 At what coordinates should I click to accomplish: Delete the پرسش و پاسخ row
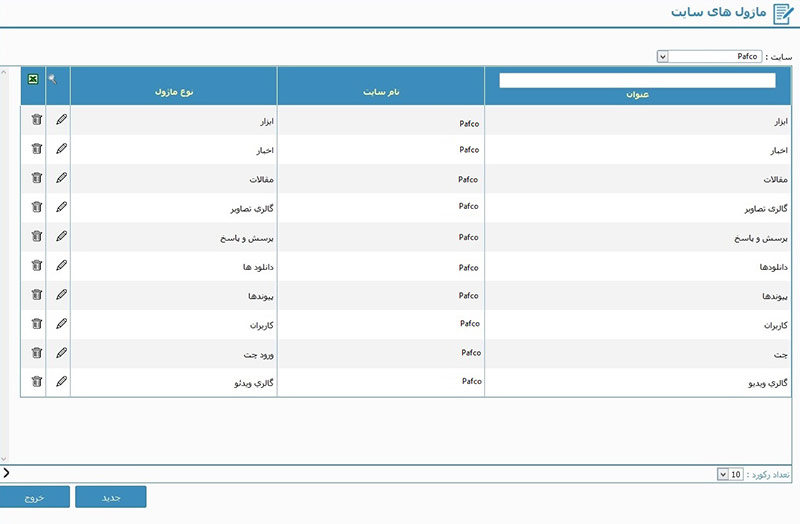click(x=37, y=236)
